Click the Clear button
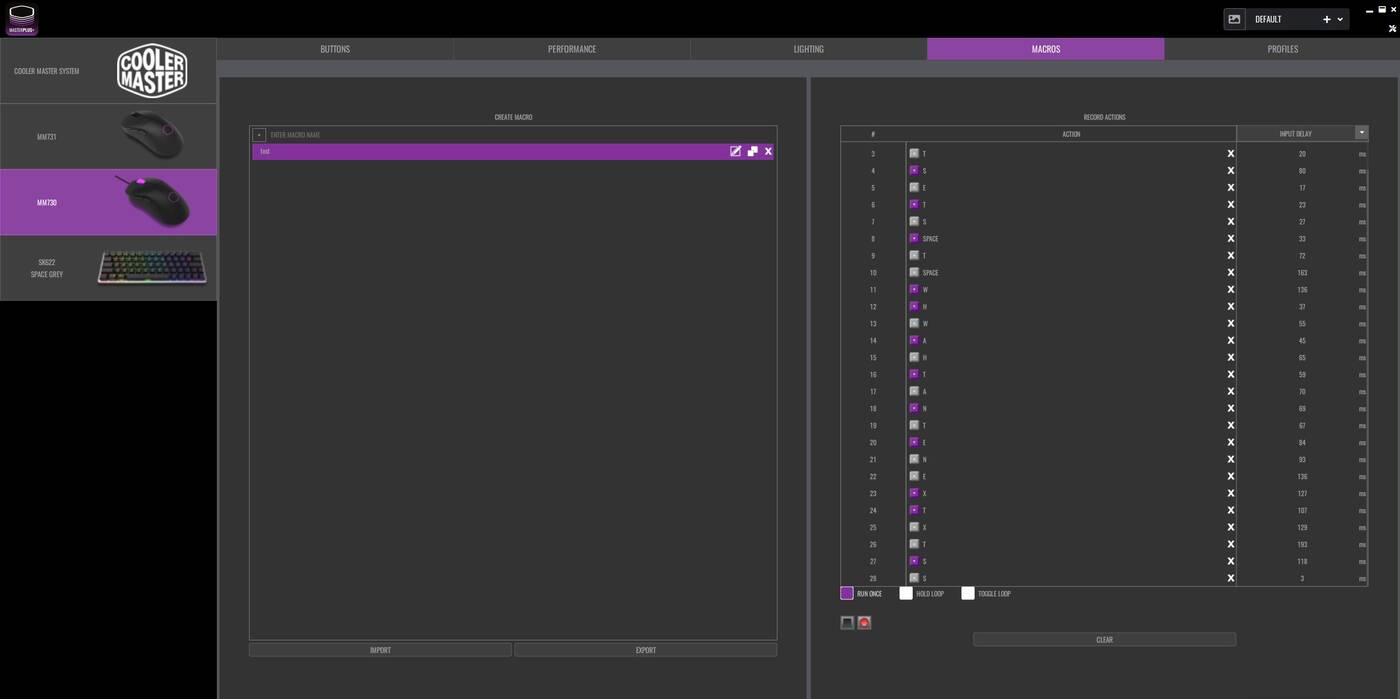 [x=1104, y=640]
